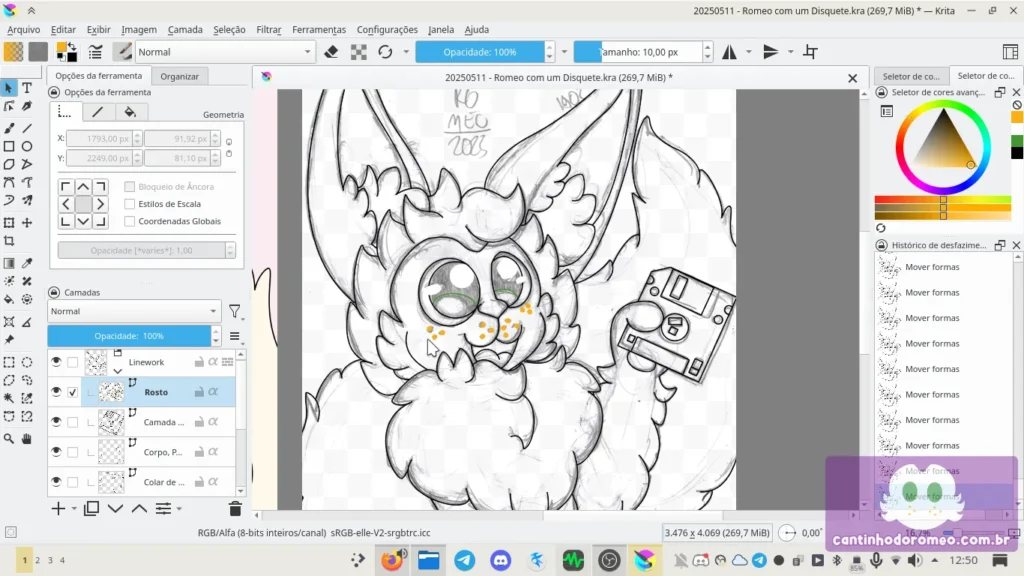Expand the brush opacity options arrow

[564, 52]
